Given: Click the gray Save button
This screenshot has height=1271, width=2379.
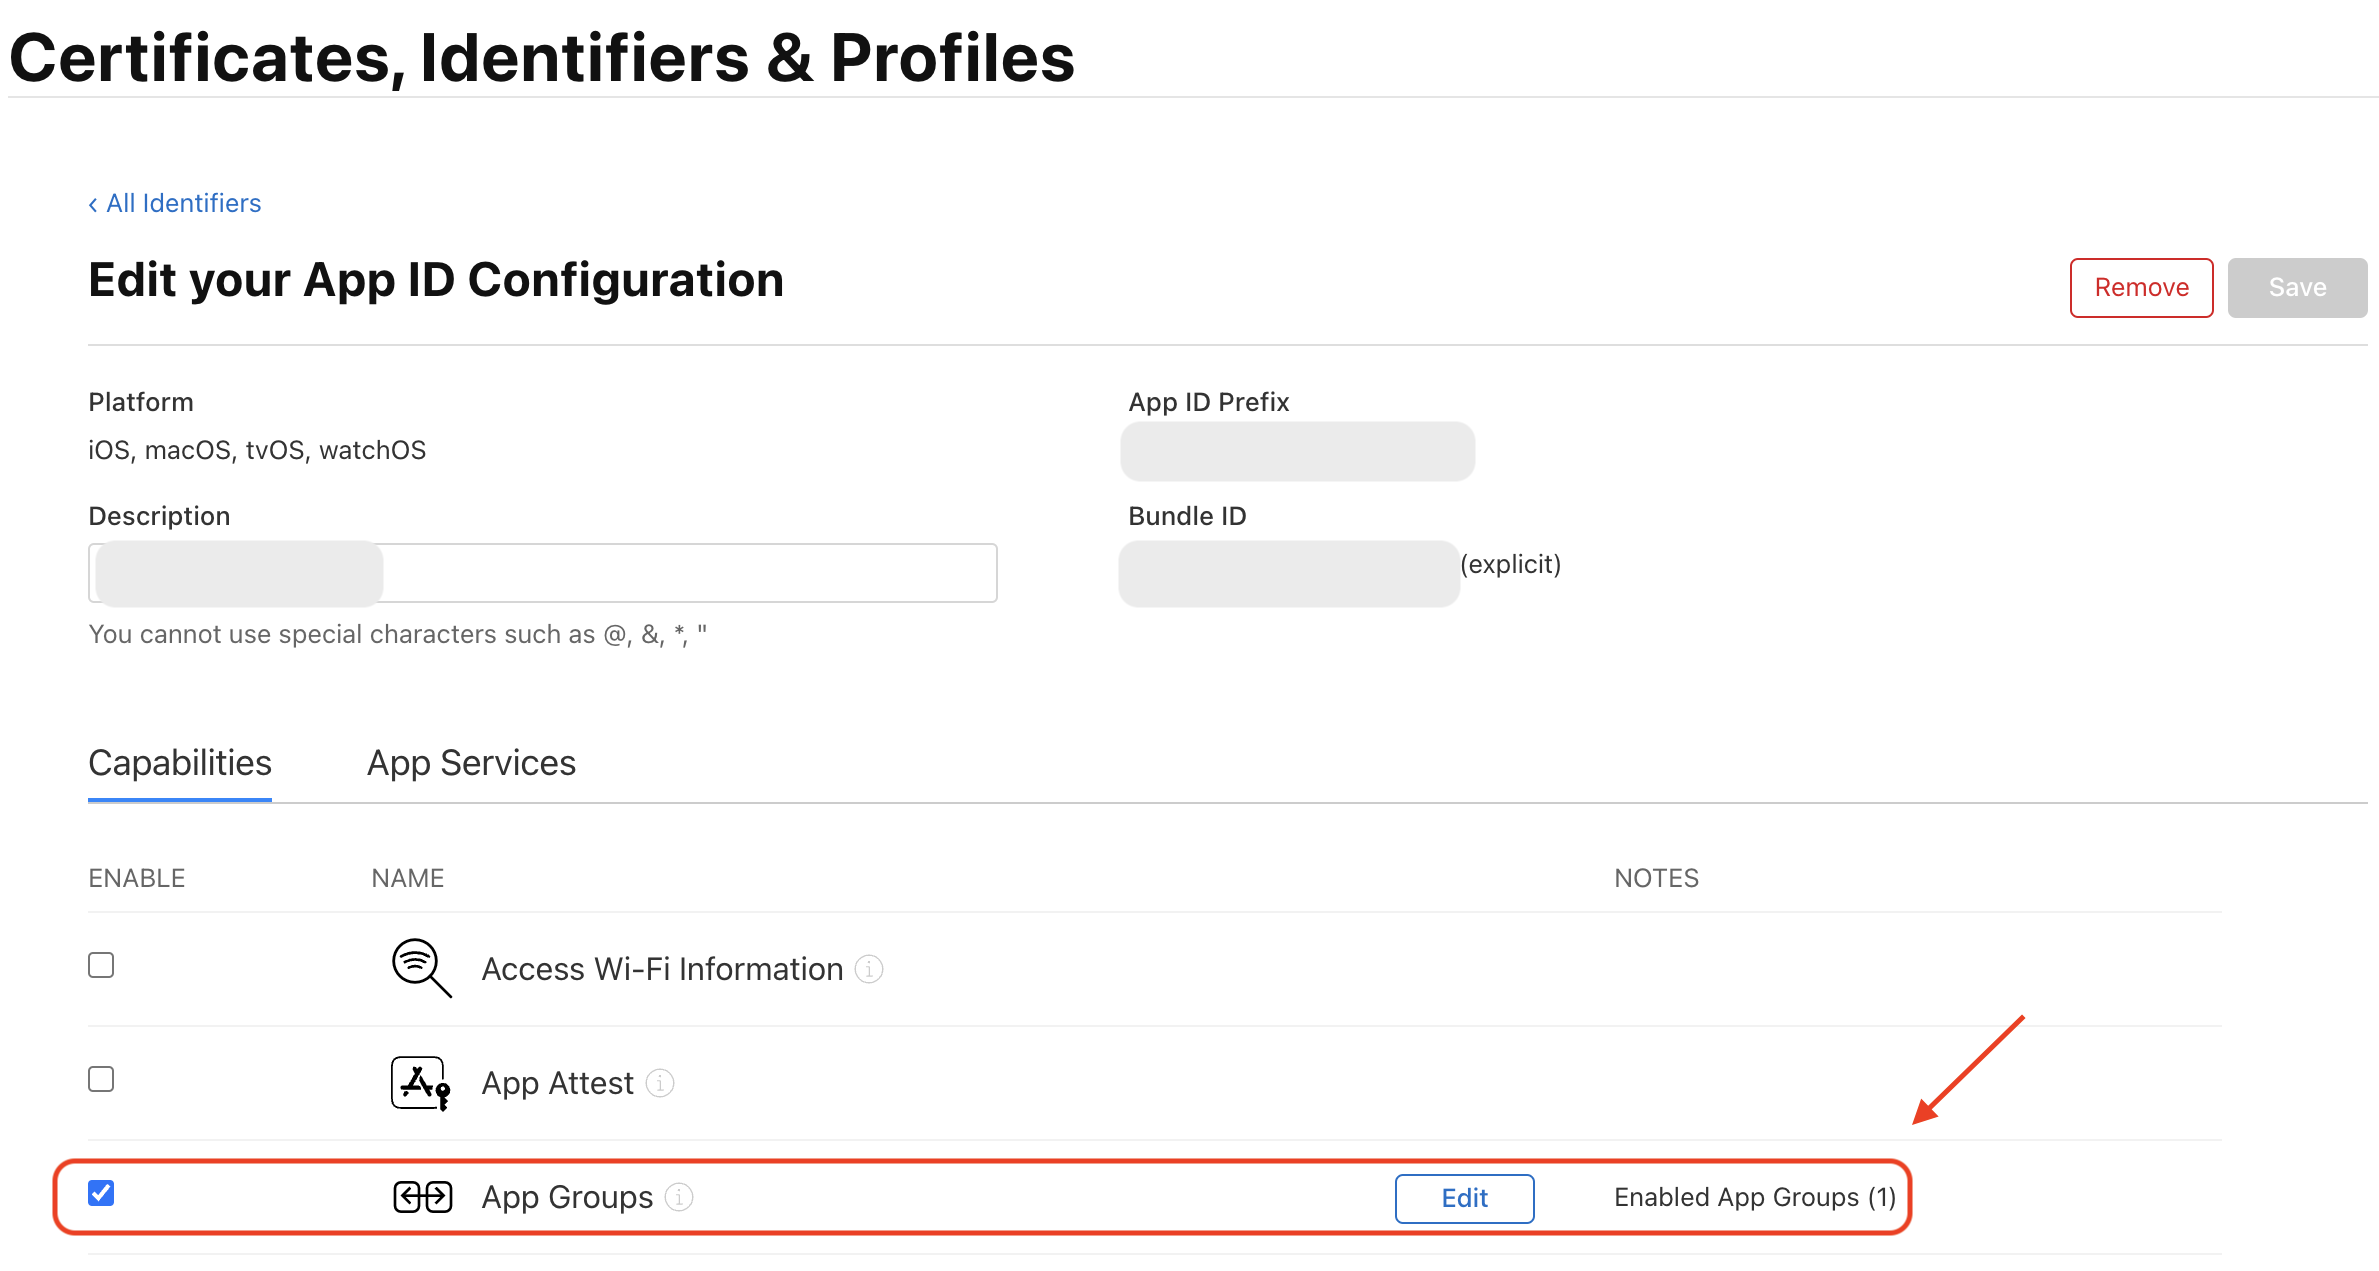Looking at the screenshot, I should click(x=2297, y=288).
